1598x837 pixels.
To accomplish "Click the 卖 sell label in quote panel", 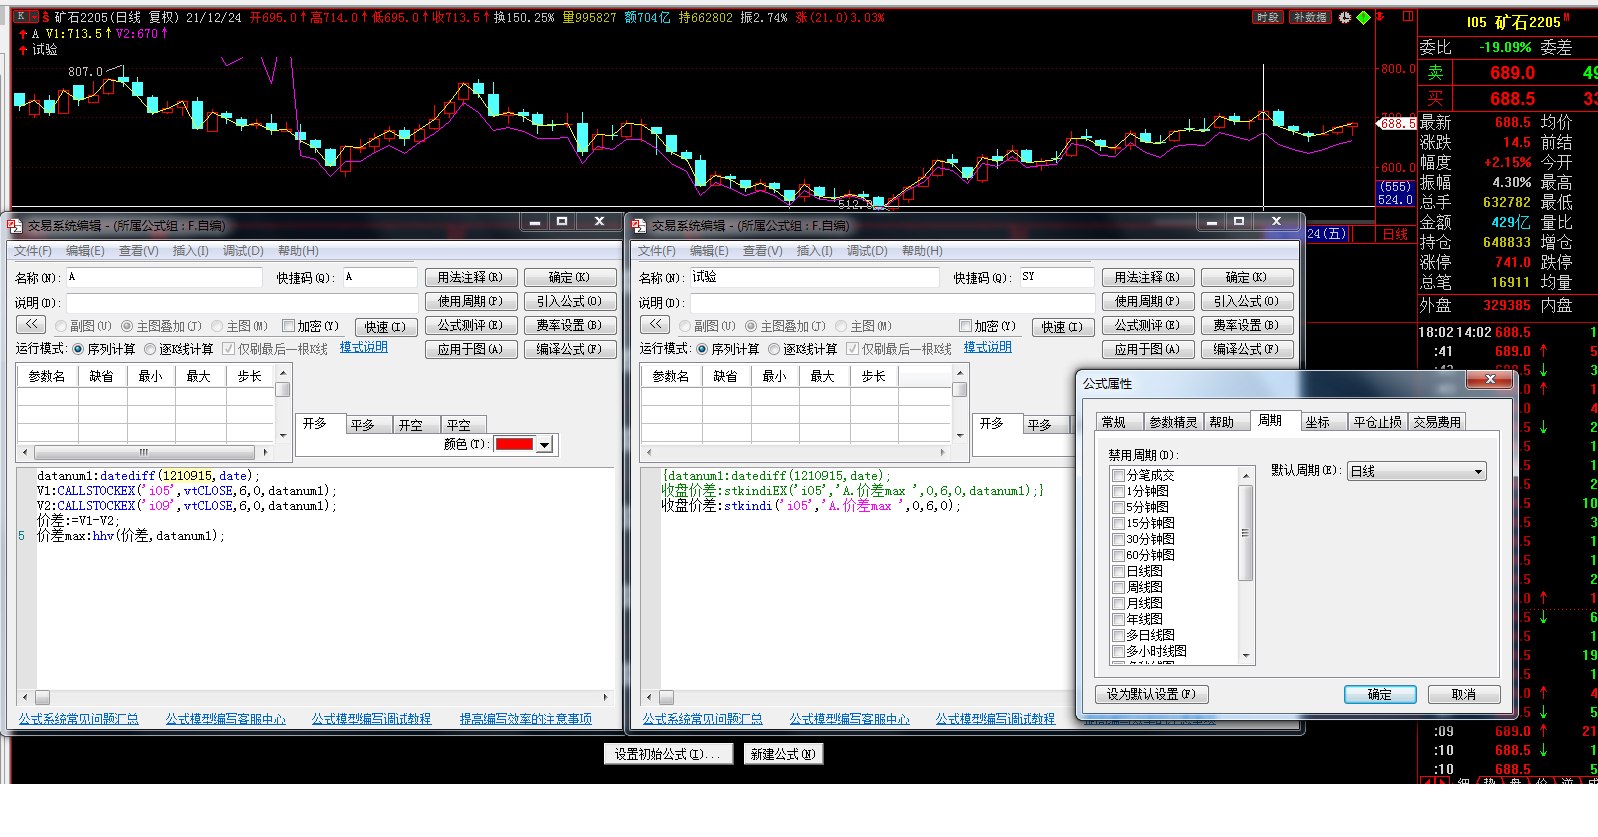I will tap(1435, 72).
